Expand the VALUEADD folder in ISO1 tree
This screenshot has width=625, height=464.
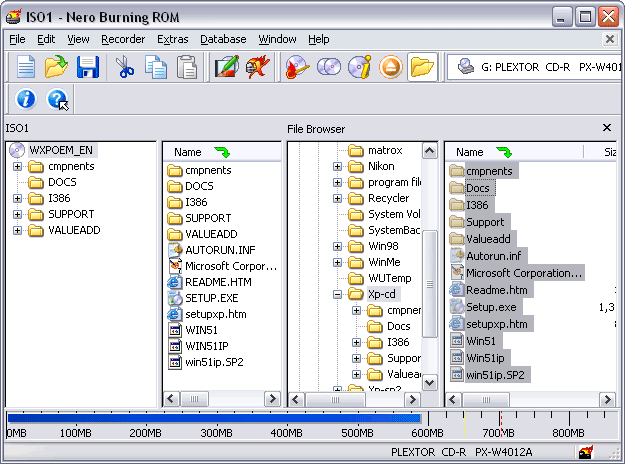(17, 230)
